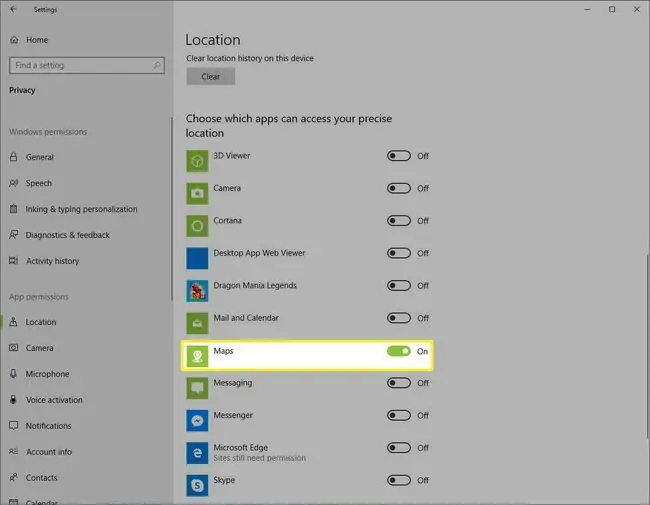Click the back arrow in Settings title bar
This screenshot has width=650, height=505.
tap(13, 9)
